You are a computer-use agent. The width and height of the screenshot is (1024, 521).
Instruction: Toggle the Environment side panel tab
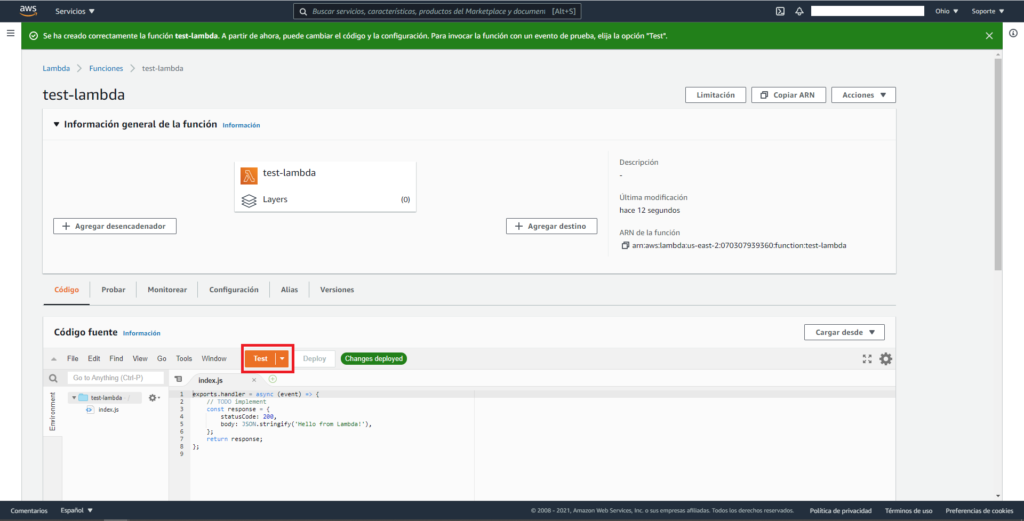tap(52, 411)
